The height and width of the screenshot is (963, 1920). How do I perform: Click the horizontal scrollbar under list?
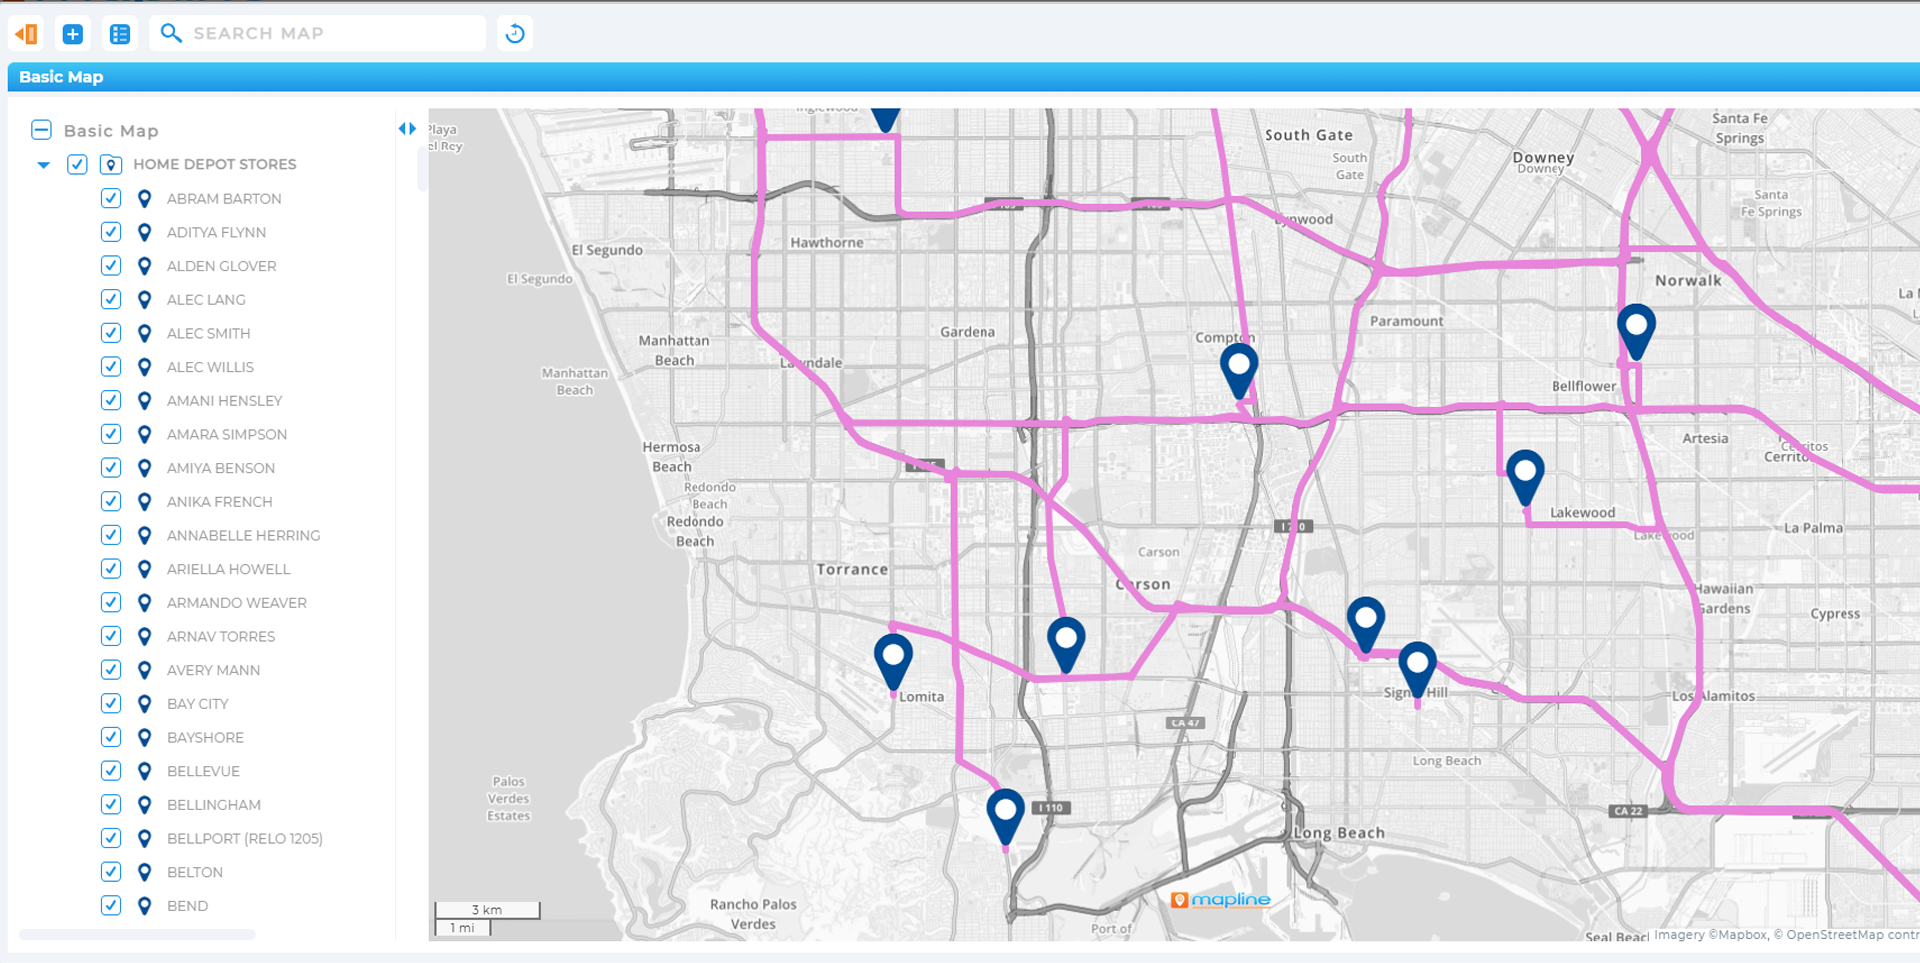137,935
